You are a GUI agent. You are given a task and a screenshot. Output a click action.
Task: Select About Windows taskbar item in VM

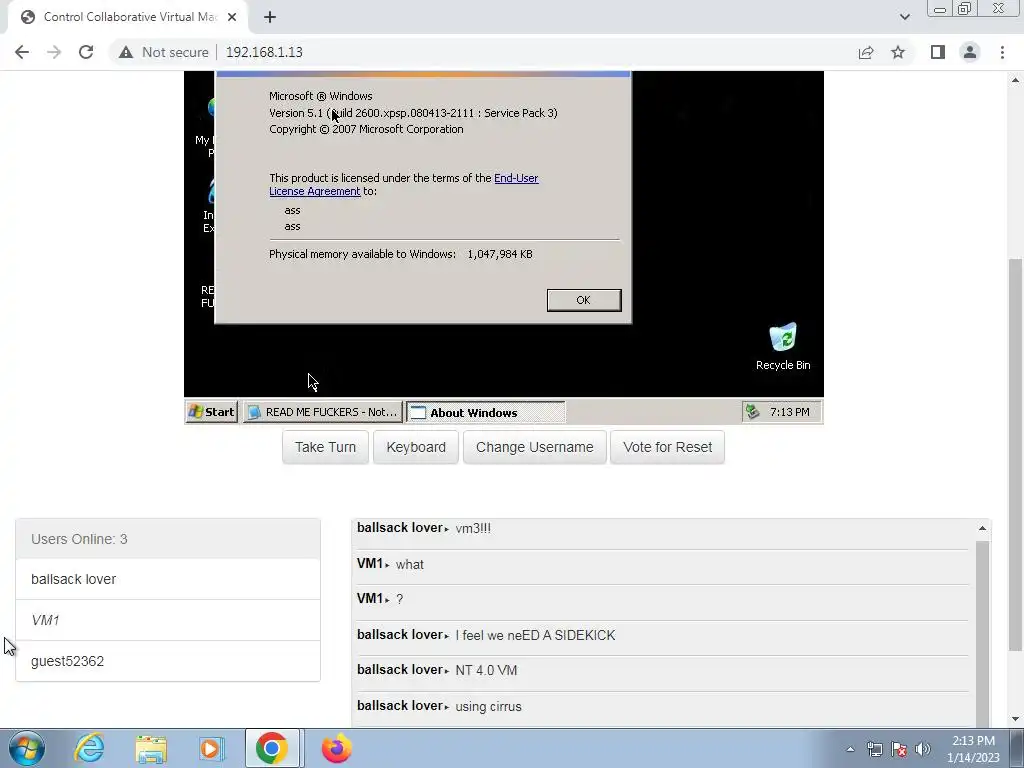click(485, 412)
